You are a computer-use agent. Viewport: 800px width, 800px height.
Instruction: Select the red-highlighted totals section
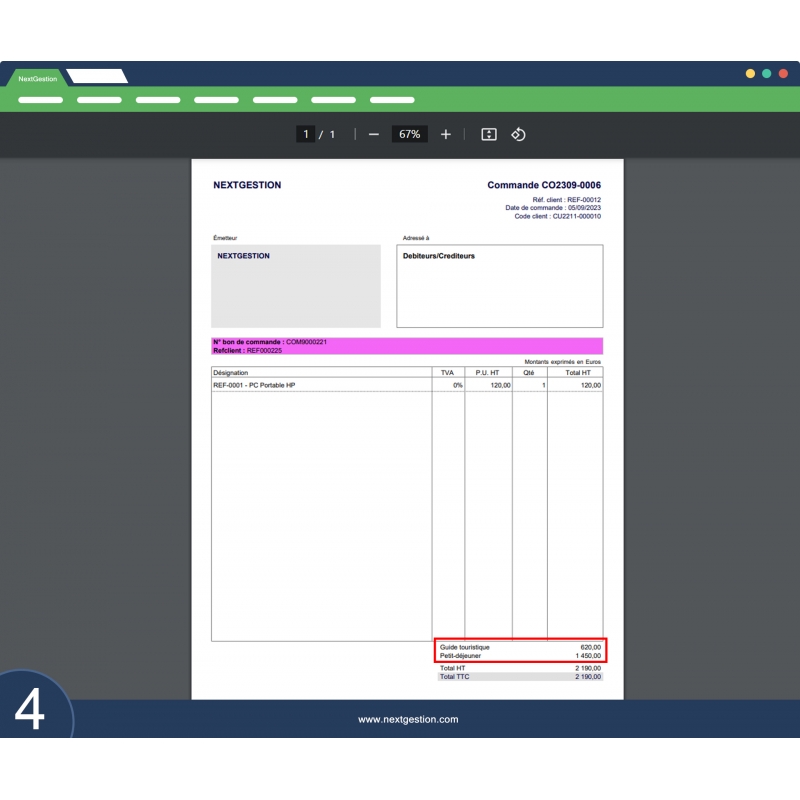[x=518, y=650]
